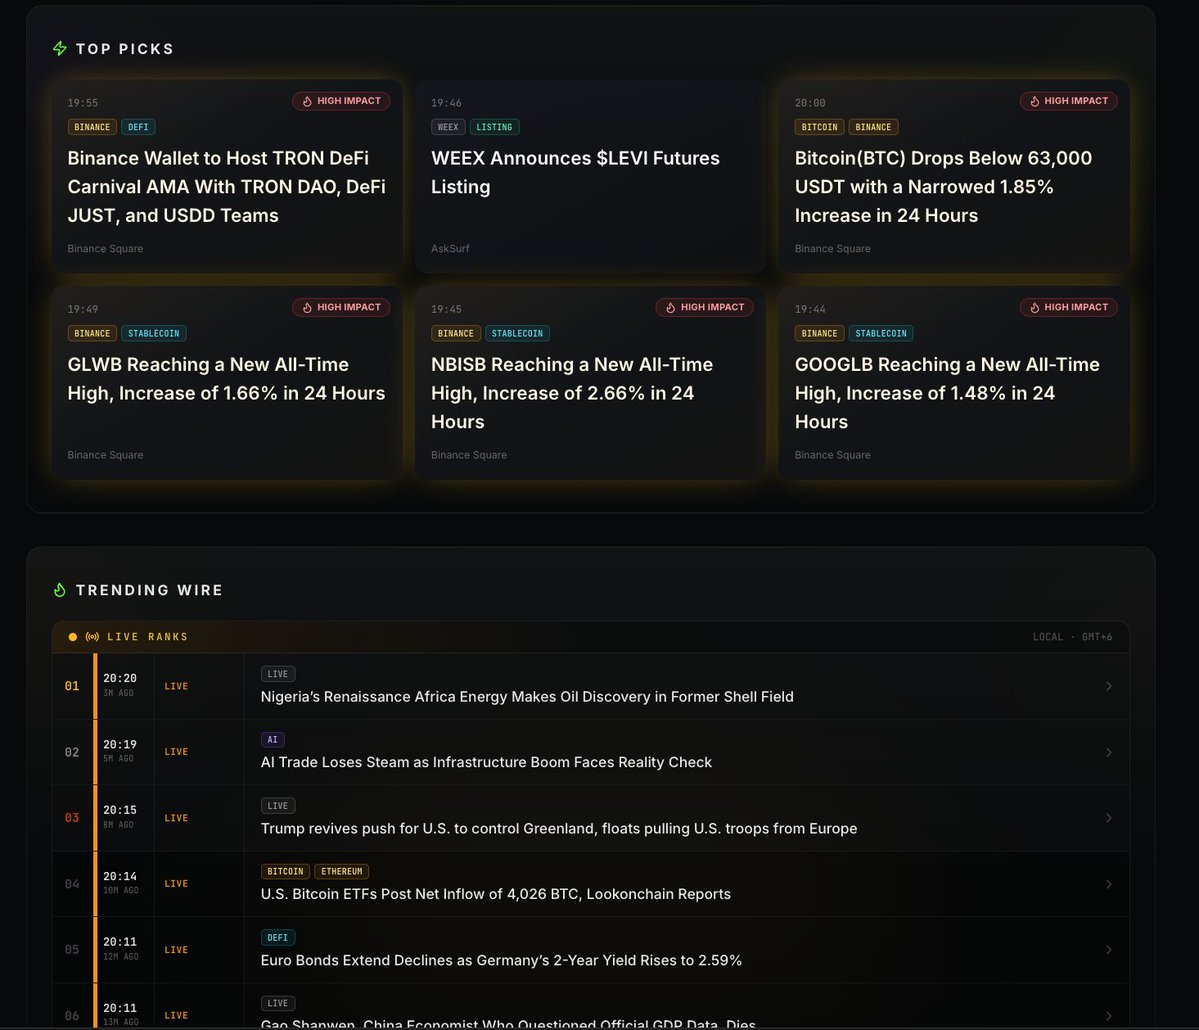Select DEFI tag on TRON DeFi Carnival card
1199x1030 pixels.
[138, 127]
